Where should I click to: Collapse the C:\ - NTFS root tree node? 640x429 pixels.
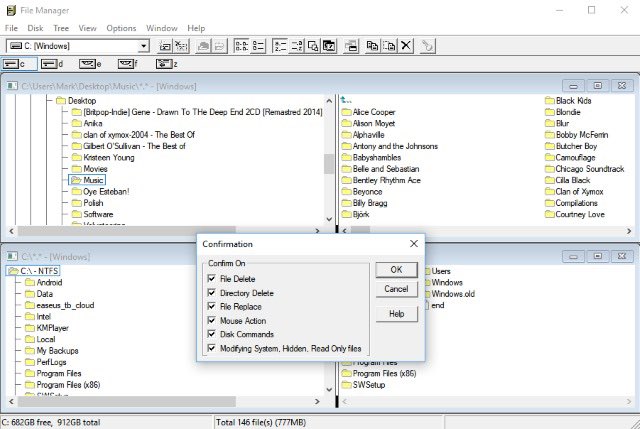pyautogui.click(x=13, y=271)
